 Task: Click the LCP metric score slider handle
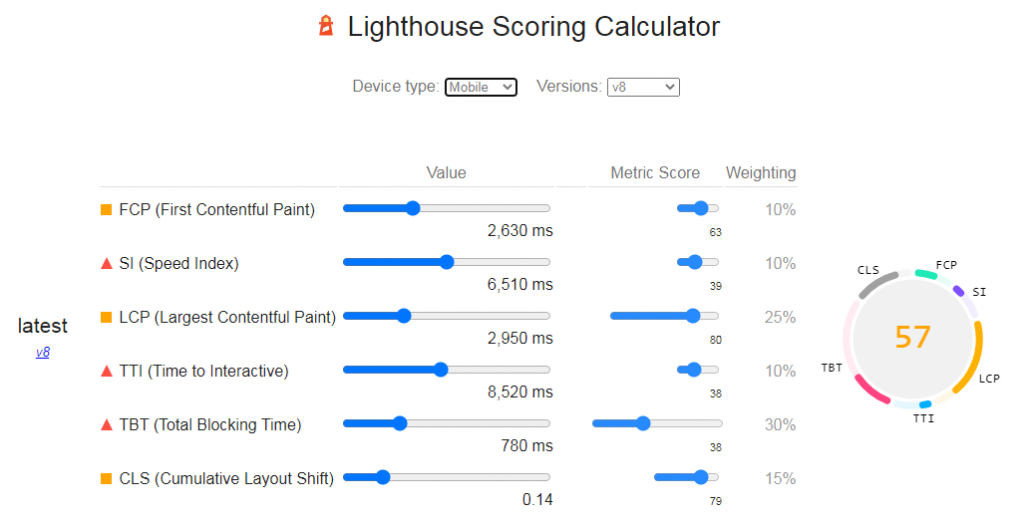click(693, 316)
